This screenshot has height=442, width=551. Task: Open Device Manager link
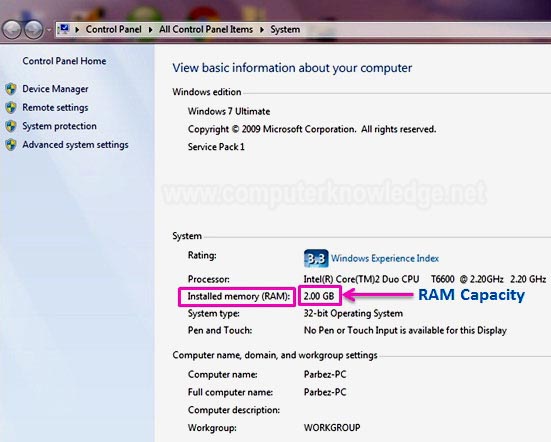(55, 89)
